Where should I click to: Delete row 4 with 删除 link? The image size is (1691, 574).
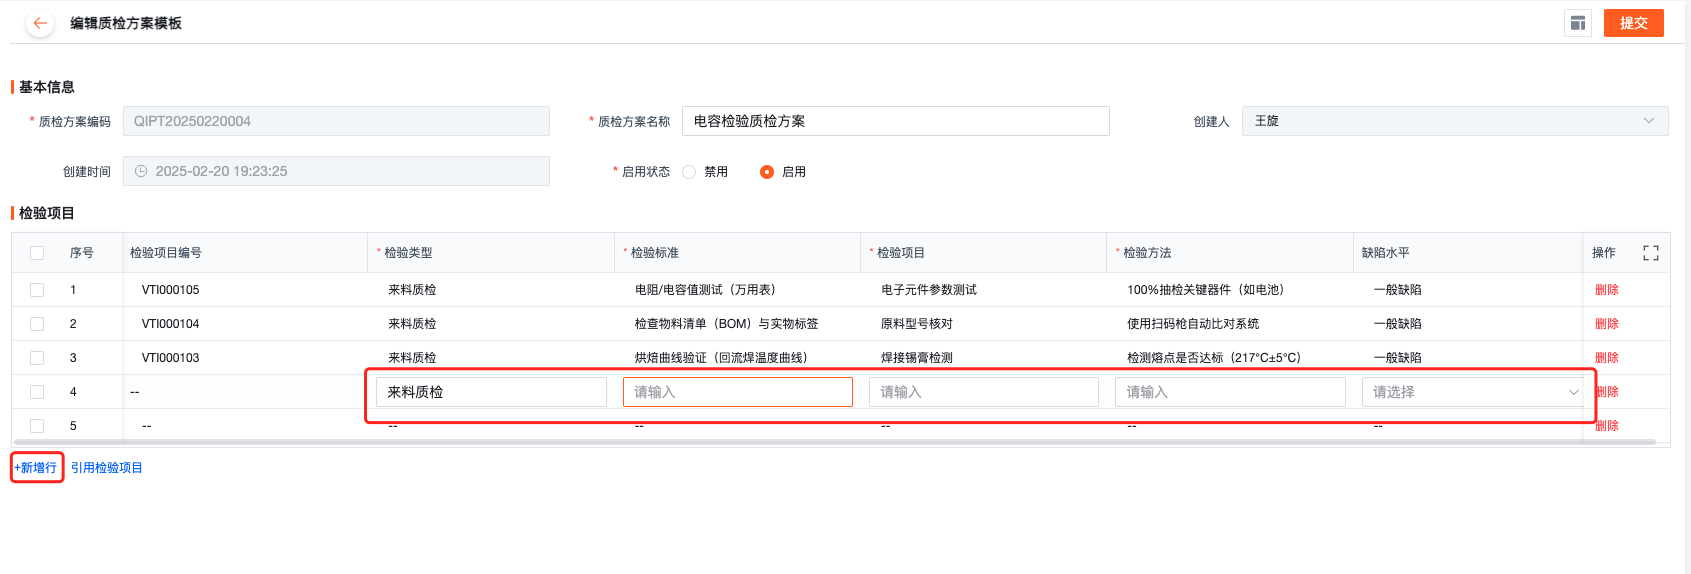(1608, 392)
